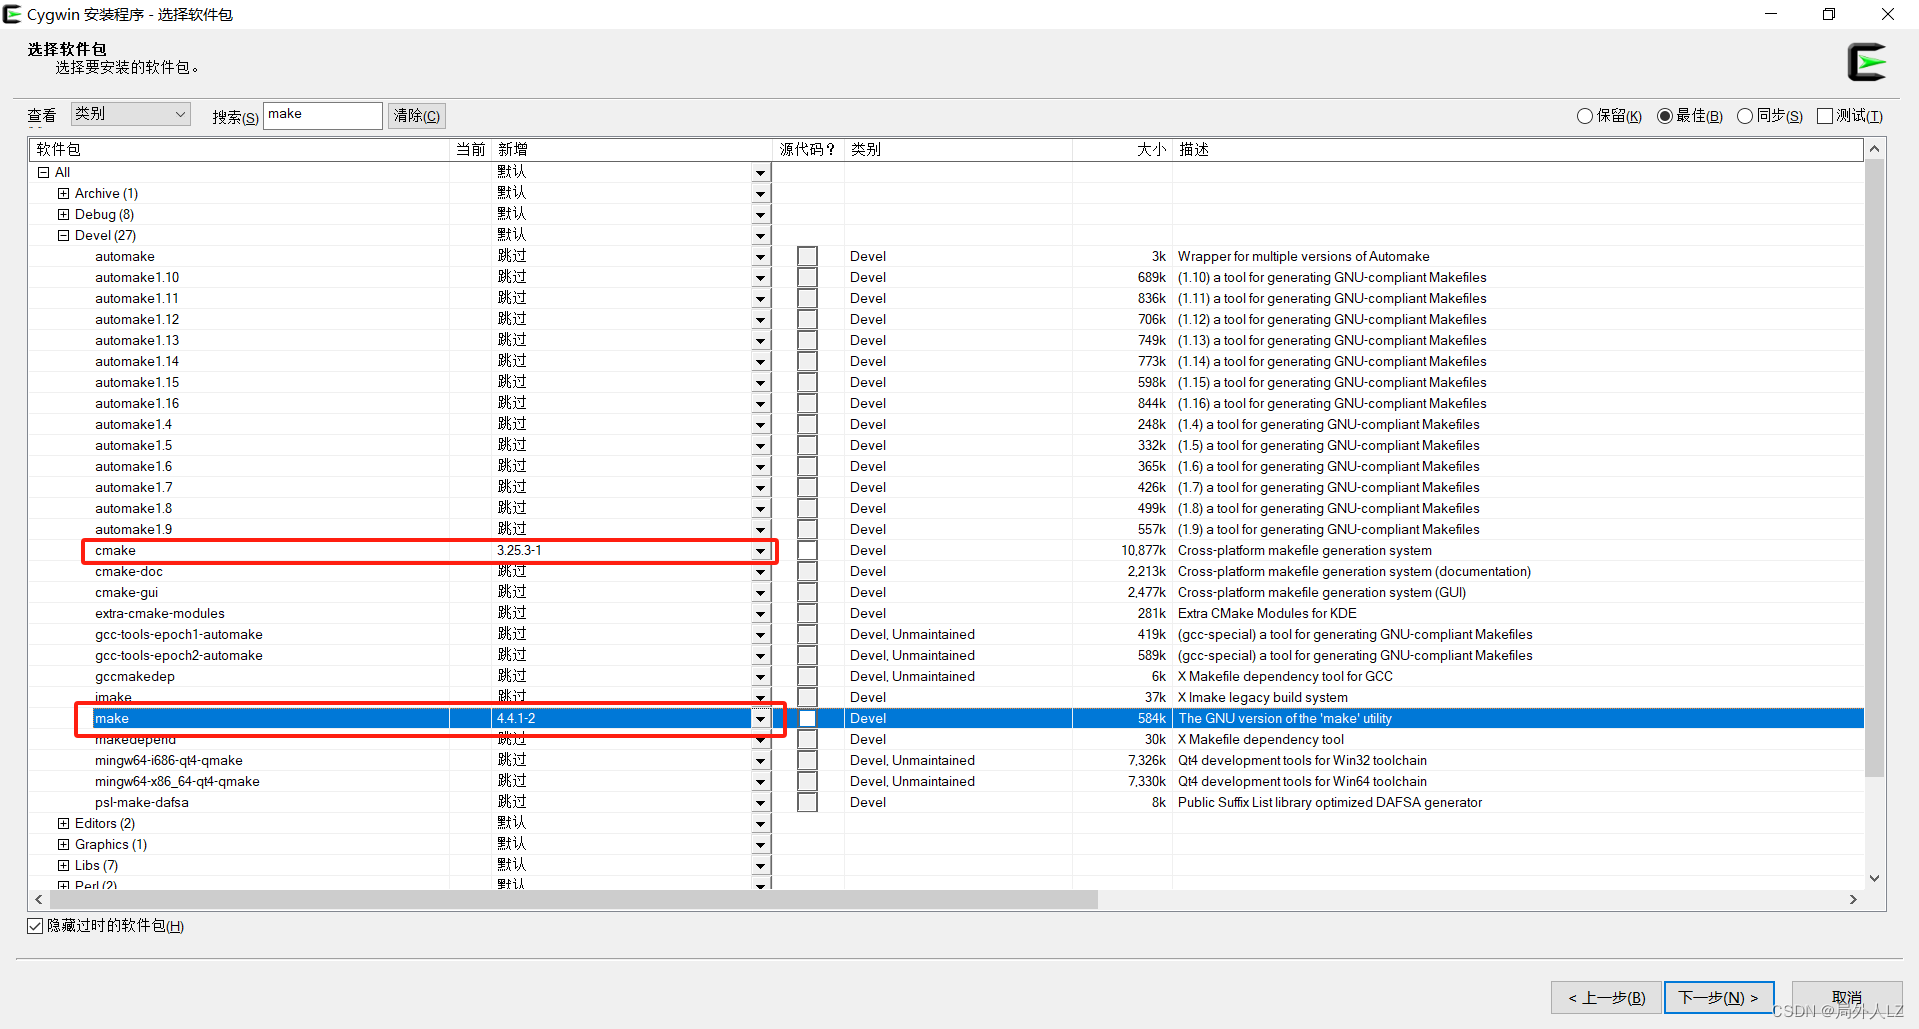Check source code box for psl-make-dafsa
1919x1029 pixels.
point(807,803)
